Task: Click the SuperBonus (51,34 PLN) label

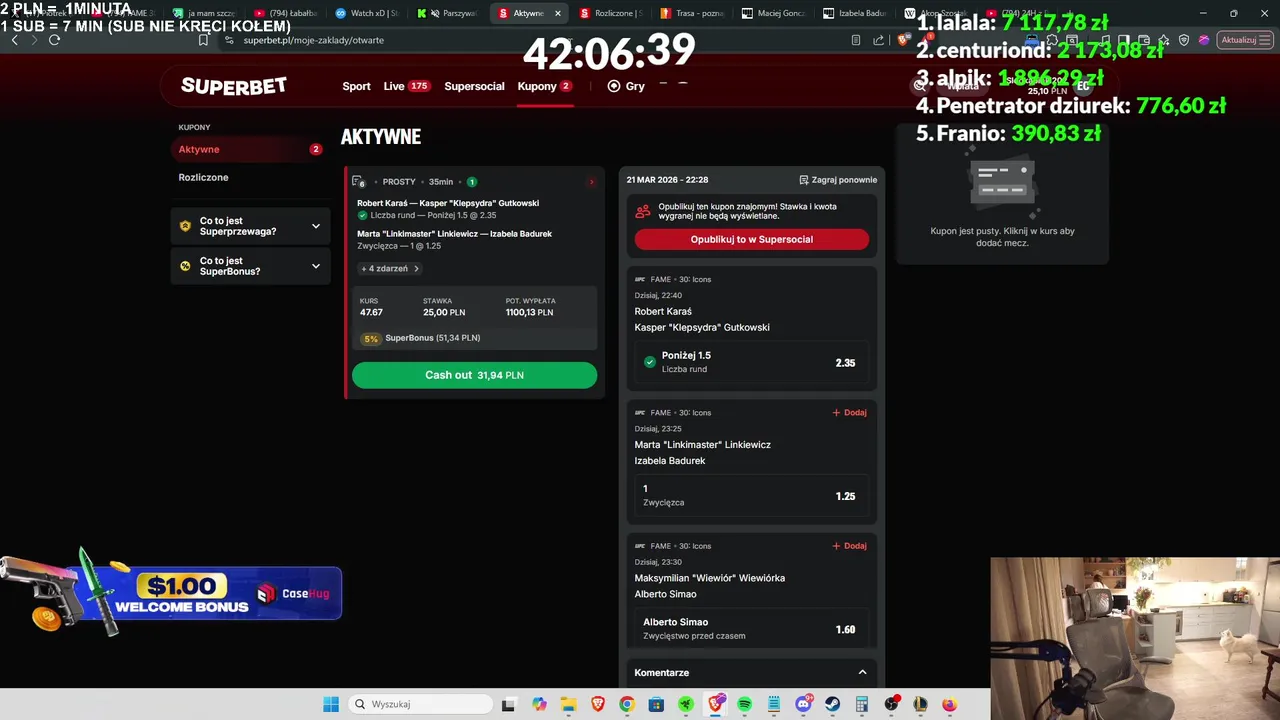Action: click(433, 338)
